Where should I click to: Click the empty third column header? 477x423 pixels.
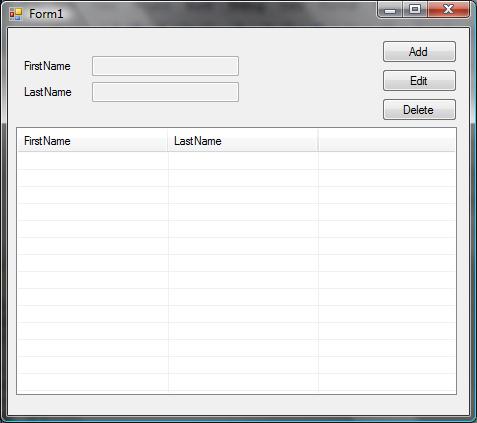point(387,141)
